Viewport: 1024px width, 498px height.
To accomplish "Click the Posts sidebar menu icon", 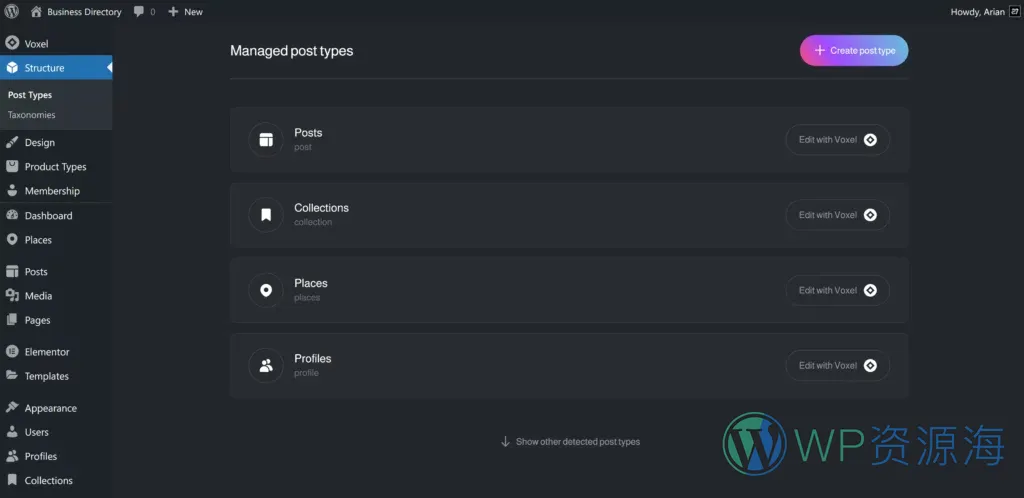I will (x=12, y=272).
